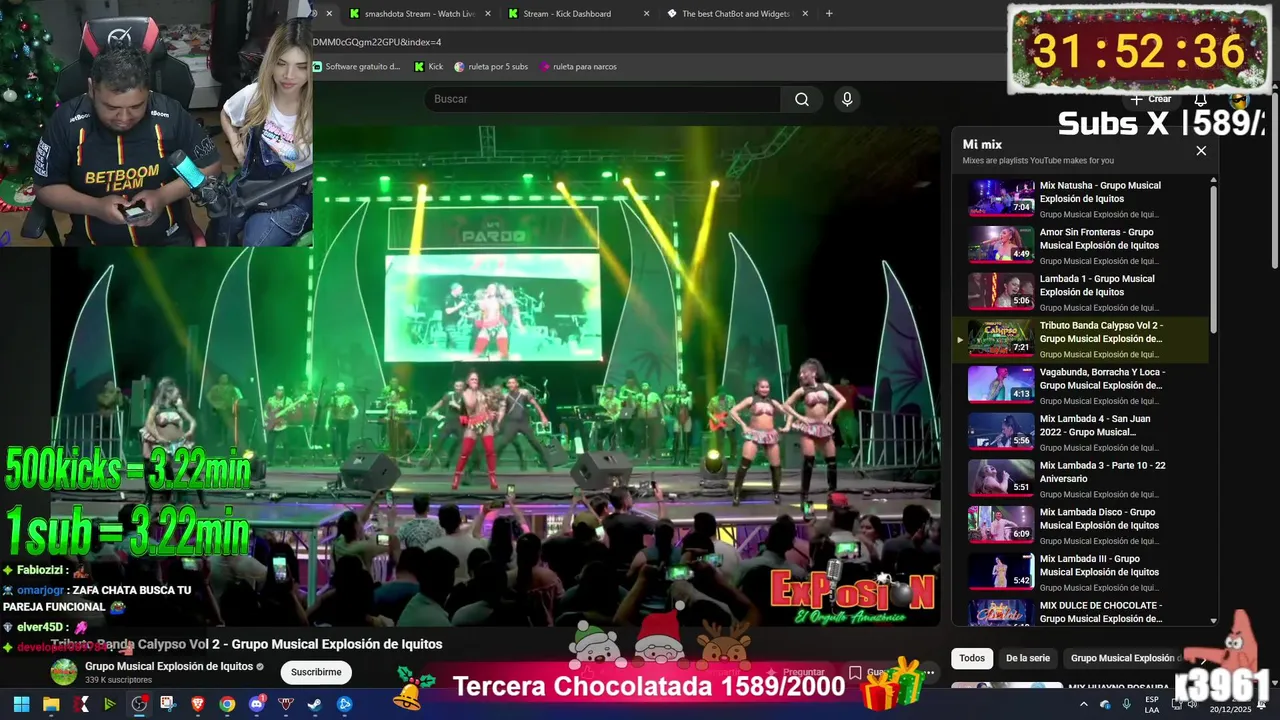Click the ESP LAA language indicator
1280x720 pixels.
point(1152,704)
